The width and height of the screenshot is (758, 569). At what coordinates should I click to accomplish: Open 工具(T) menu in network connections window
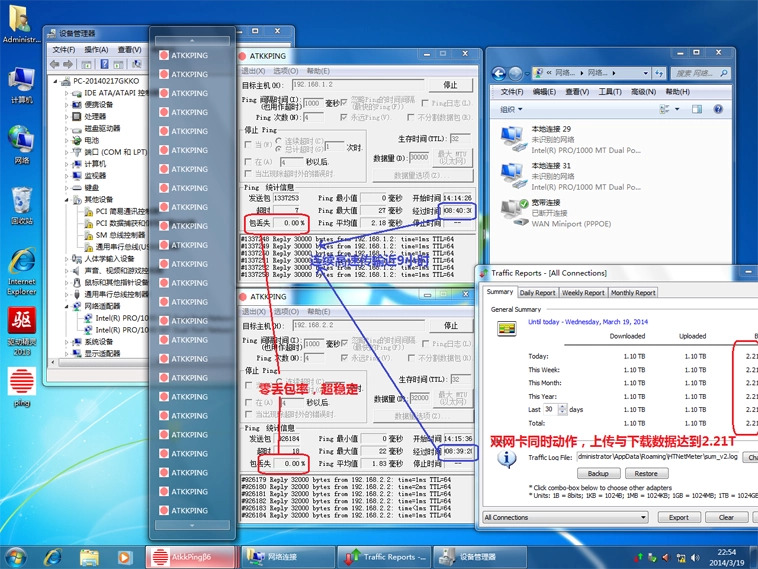click(609, 92)
